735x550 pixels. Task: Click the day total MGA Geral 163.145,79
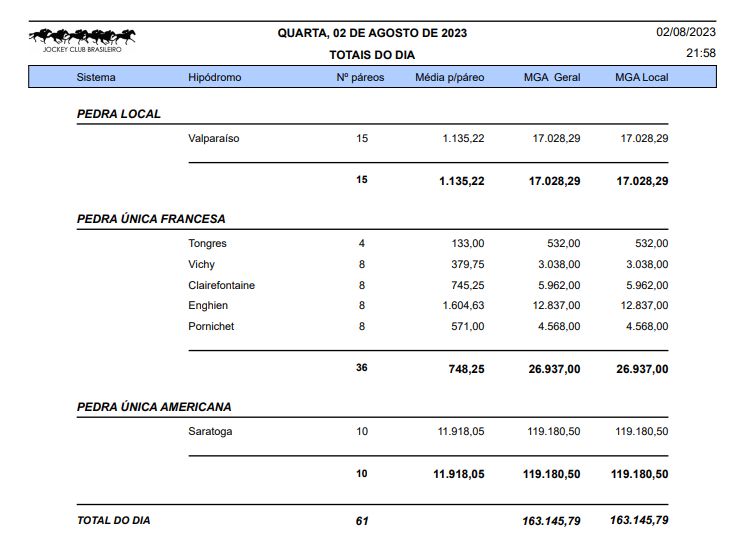pyautogui.click(x=551, y=521)
